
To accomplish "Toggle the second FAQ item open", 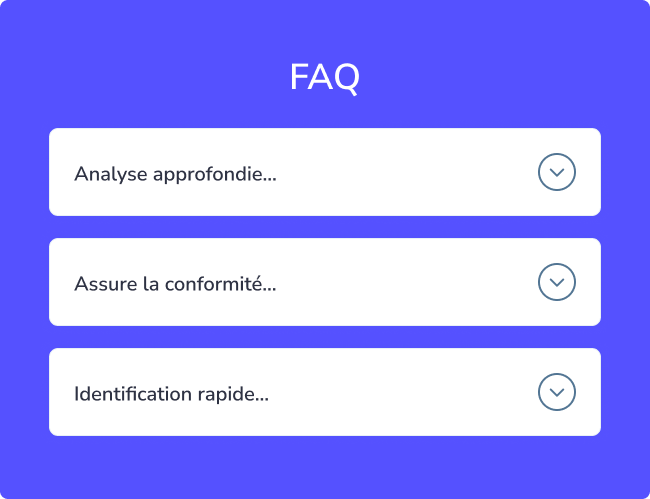I will pyautogui.click(x=557, y=282).
